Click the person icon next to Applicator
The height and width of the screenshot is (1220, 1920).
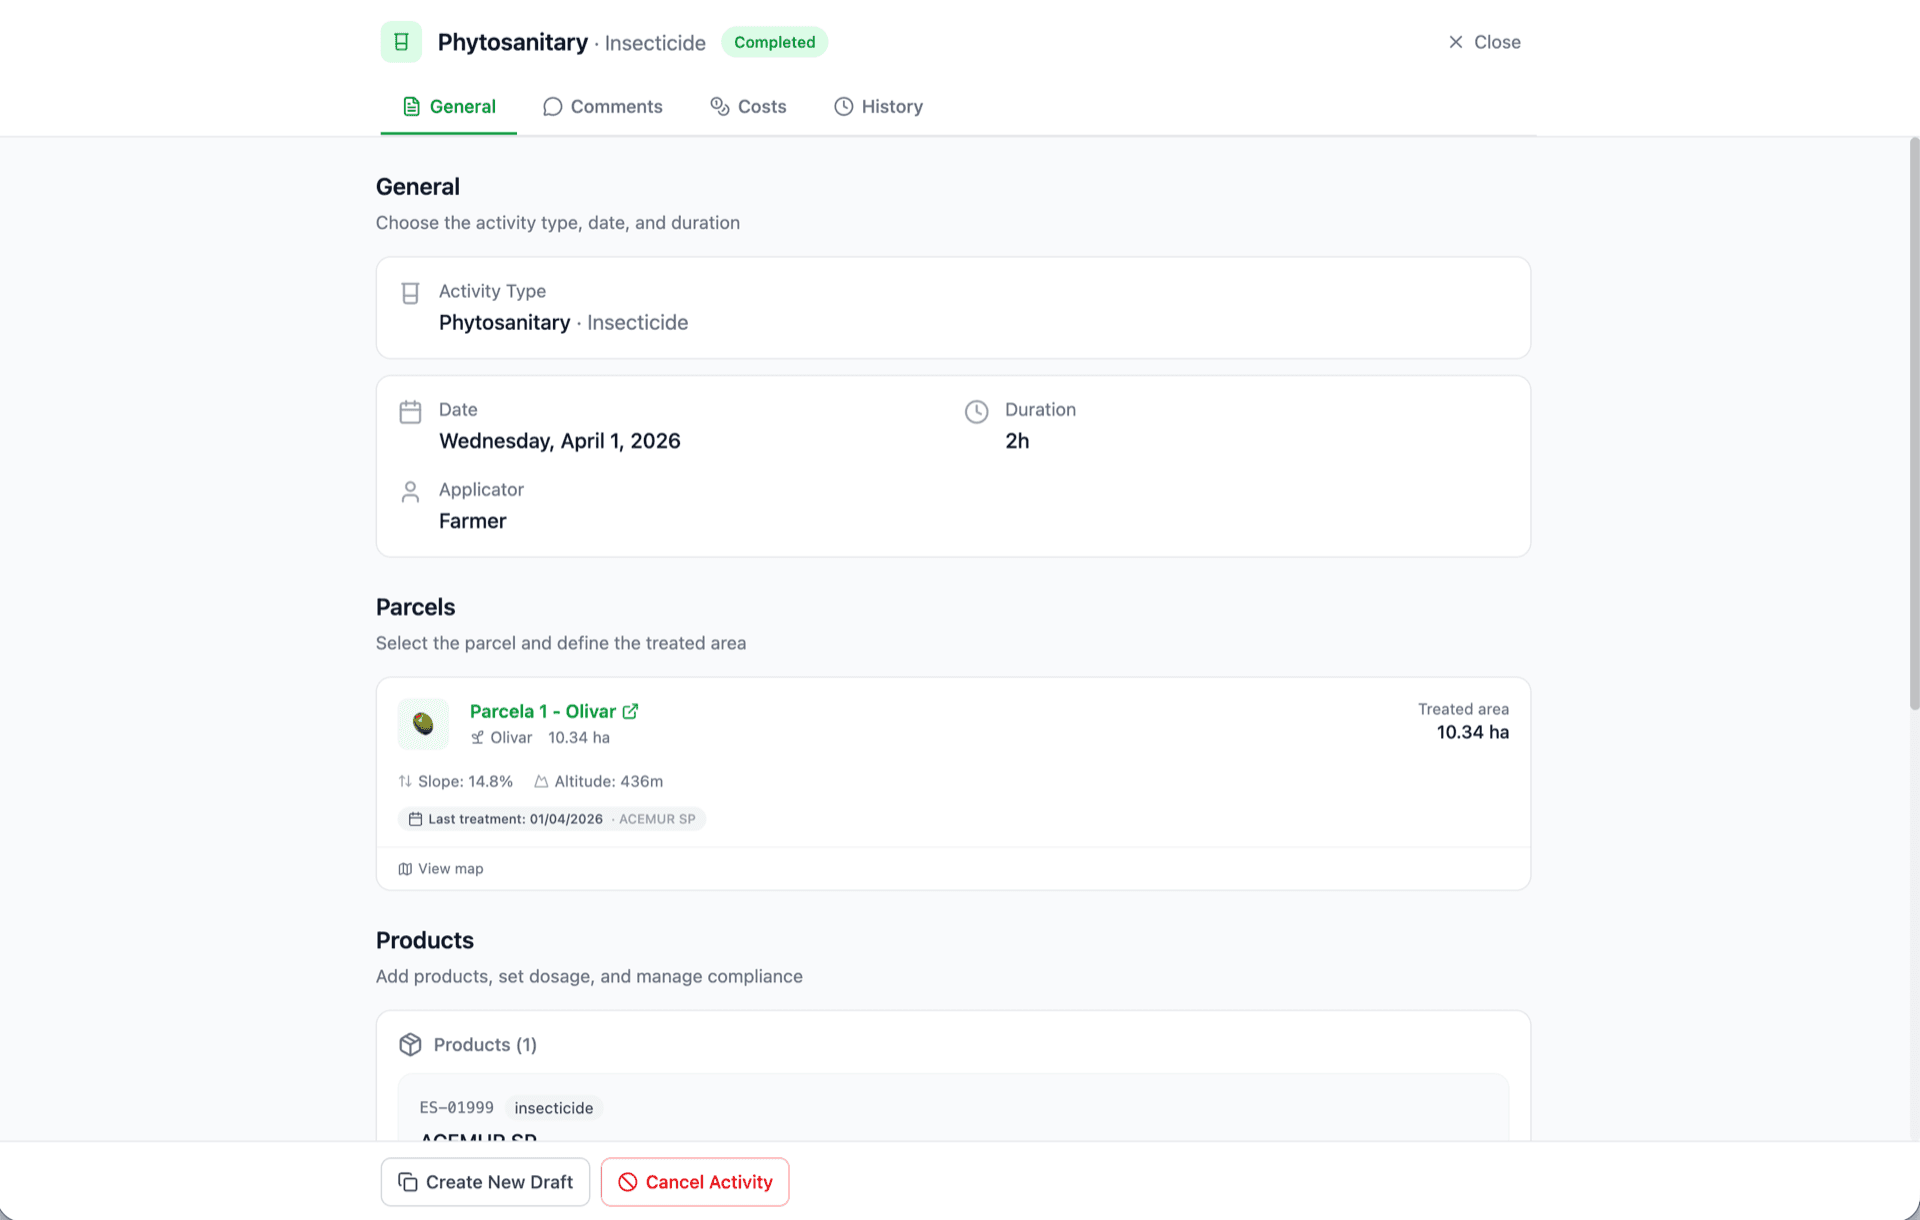tap(410, 492)
